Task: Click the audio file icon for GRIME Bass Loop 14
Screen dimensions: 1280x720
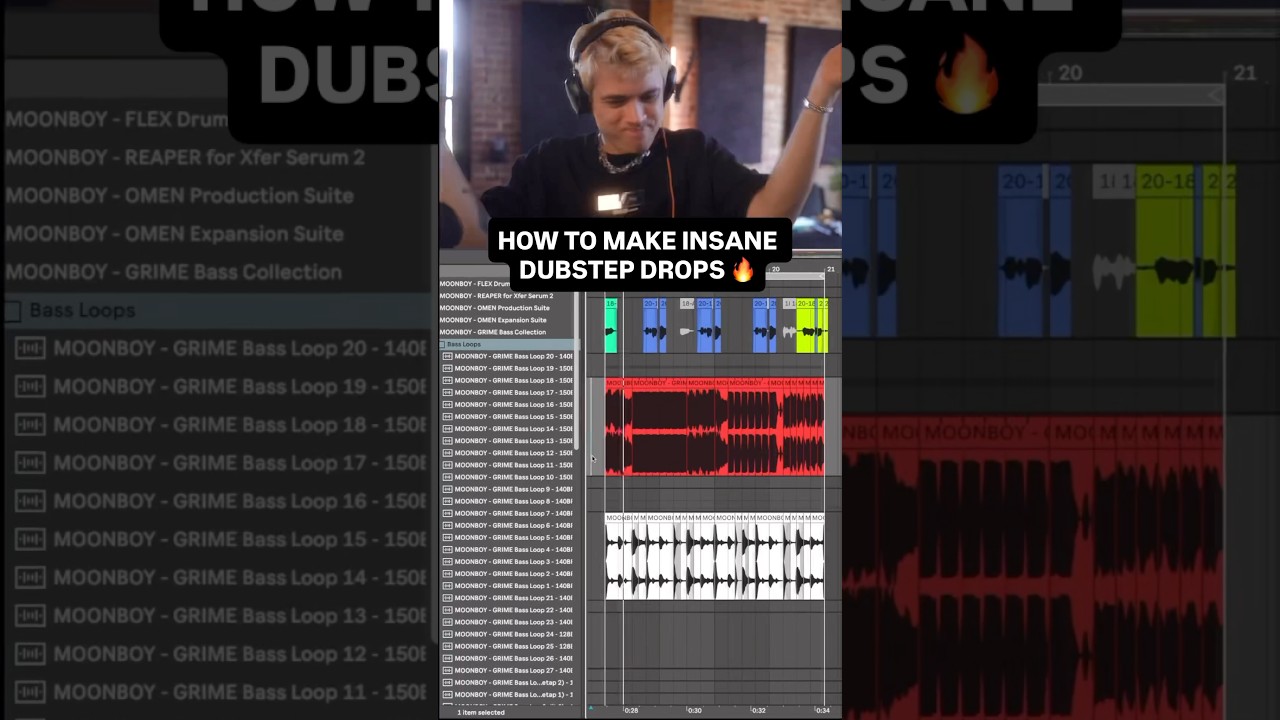Action: click(447, 428)
